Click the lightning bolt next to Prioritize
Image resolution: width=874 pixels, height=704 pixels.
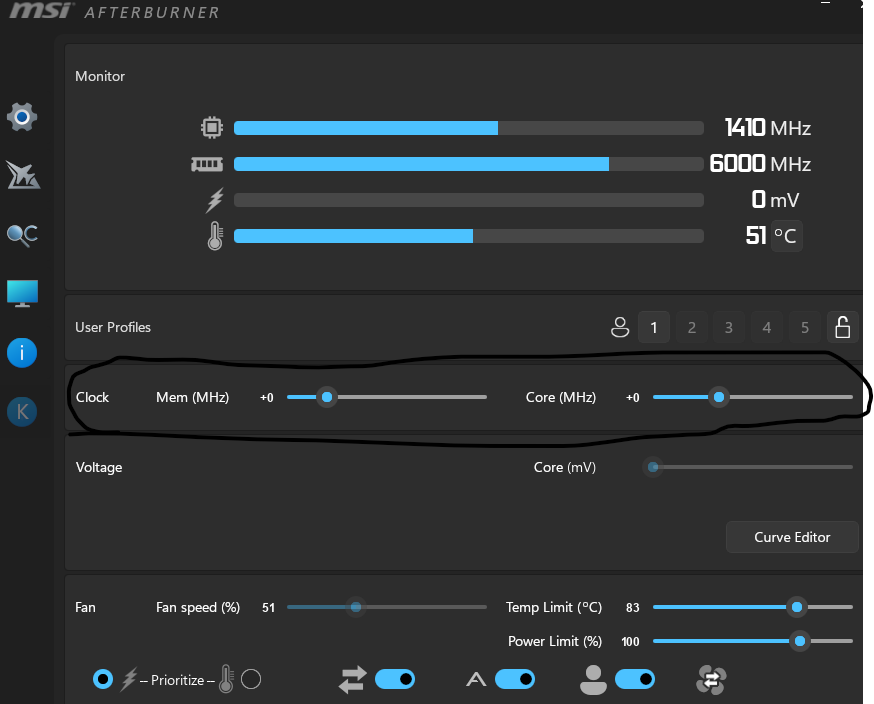[129, 679]
